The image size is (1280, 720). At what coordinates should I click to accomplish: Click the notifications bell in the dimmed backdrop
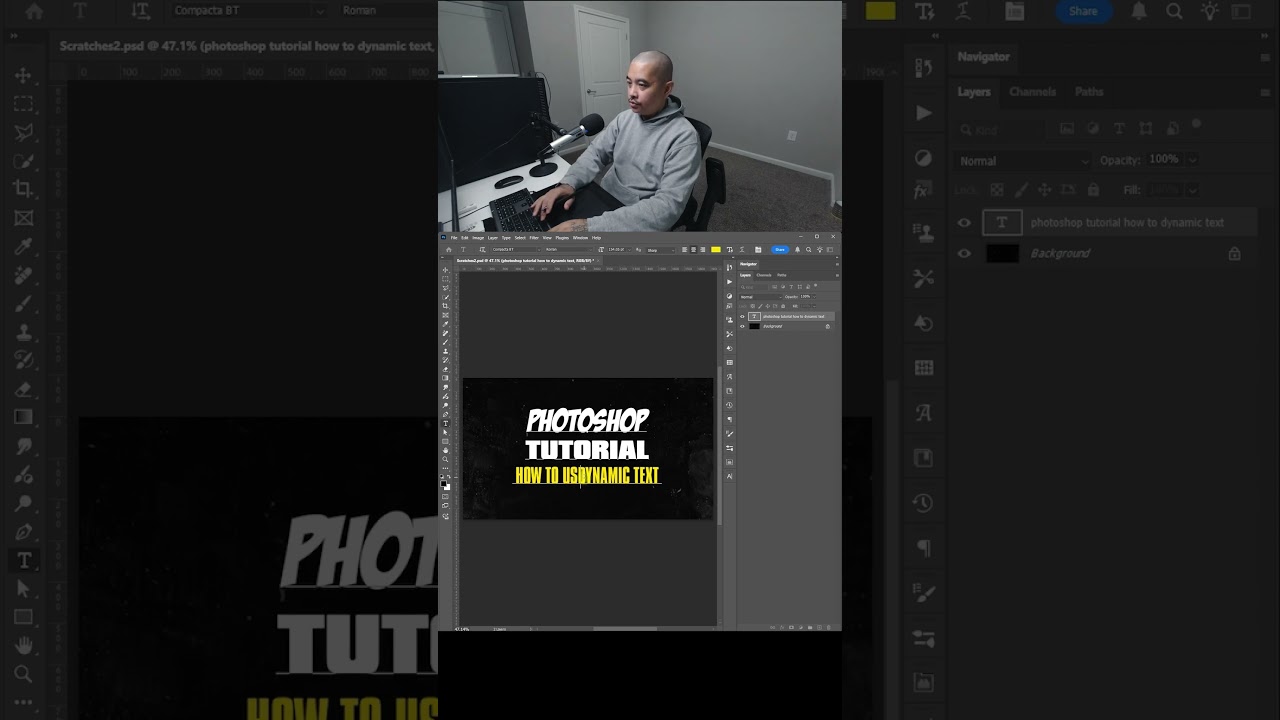(1139, 11)
